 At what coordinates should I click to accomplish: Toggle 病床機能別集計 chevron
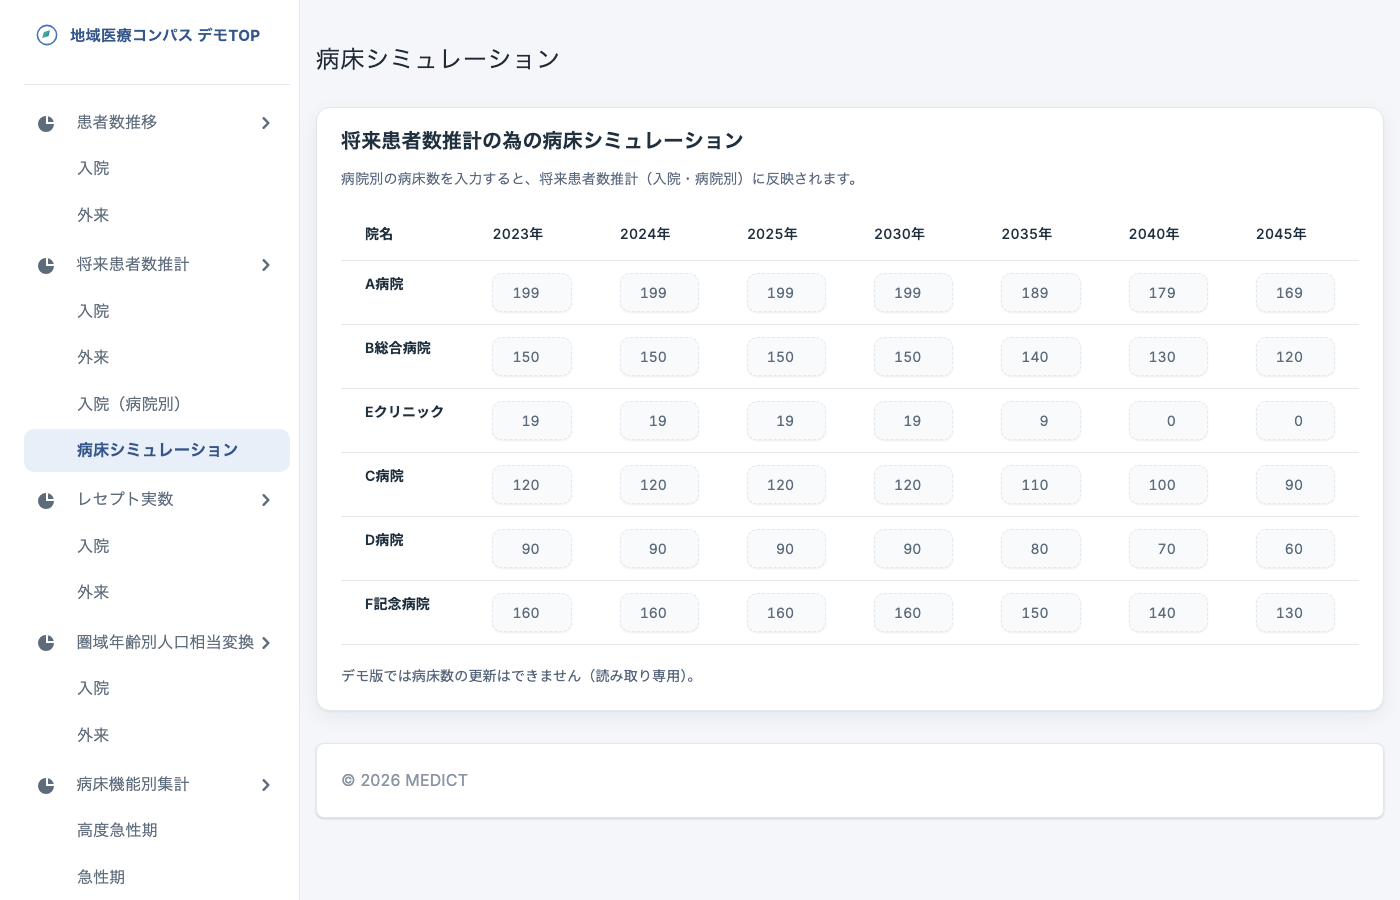(266, 785)
